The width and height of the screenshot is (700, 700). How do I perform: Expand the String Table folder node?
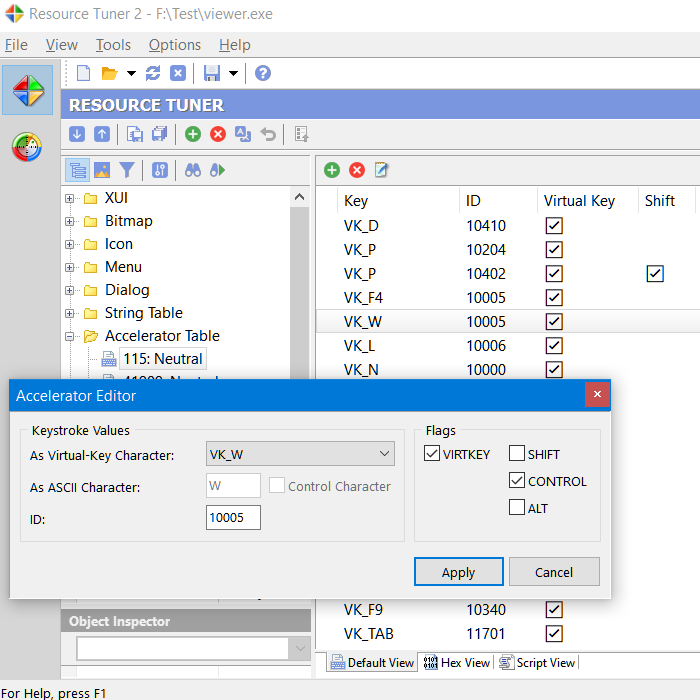[x=69, y=313]
